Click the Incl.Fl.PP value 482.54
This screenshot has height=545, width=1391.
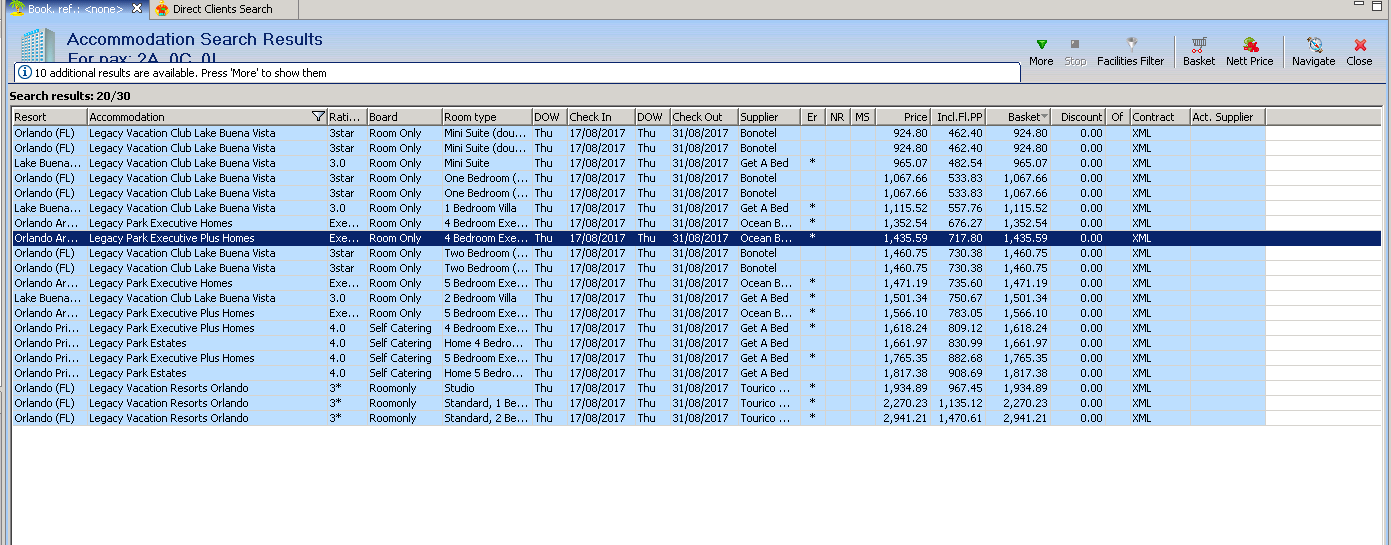(x=964, y=163)
